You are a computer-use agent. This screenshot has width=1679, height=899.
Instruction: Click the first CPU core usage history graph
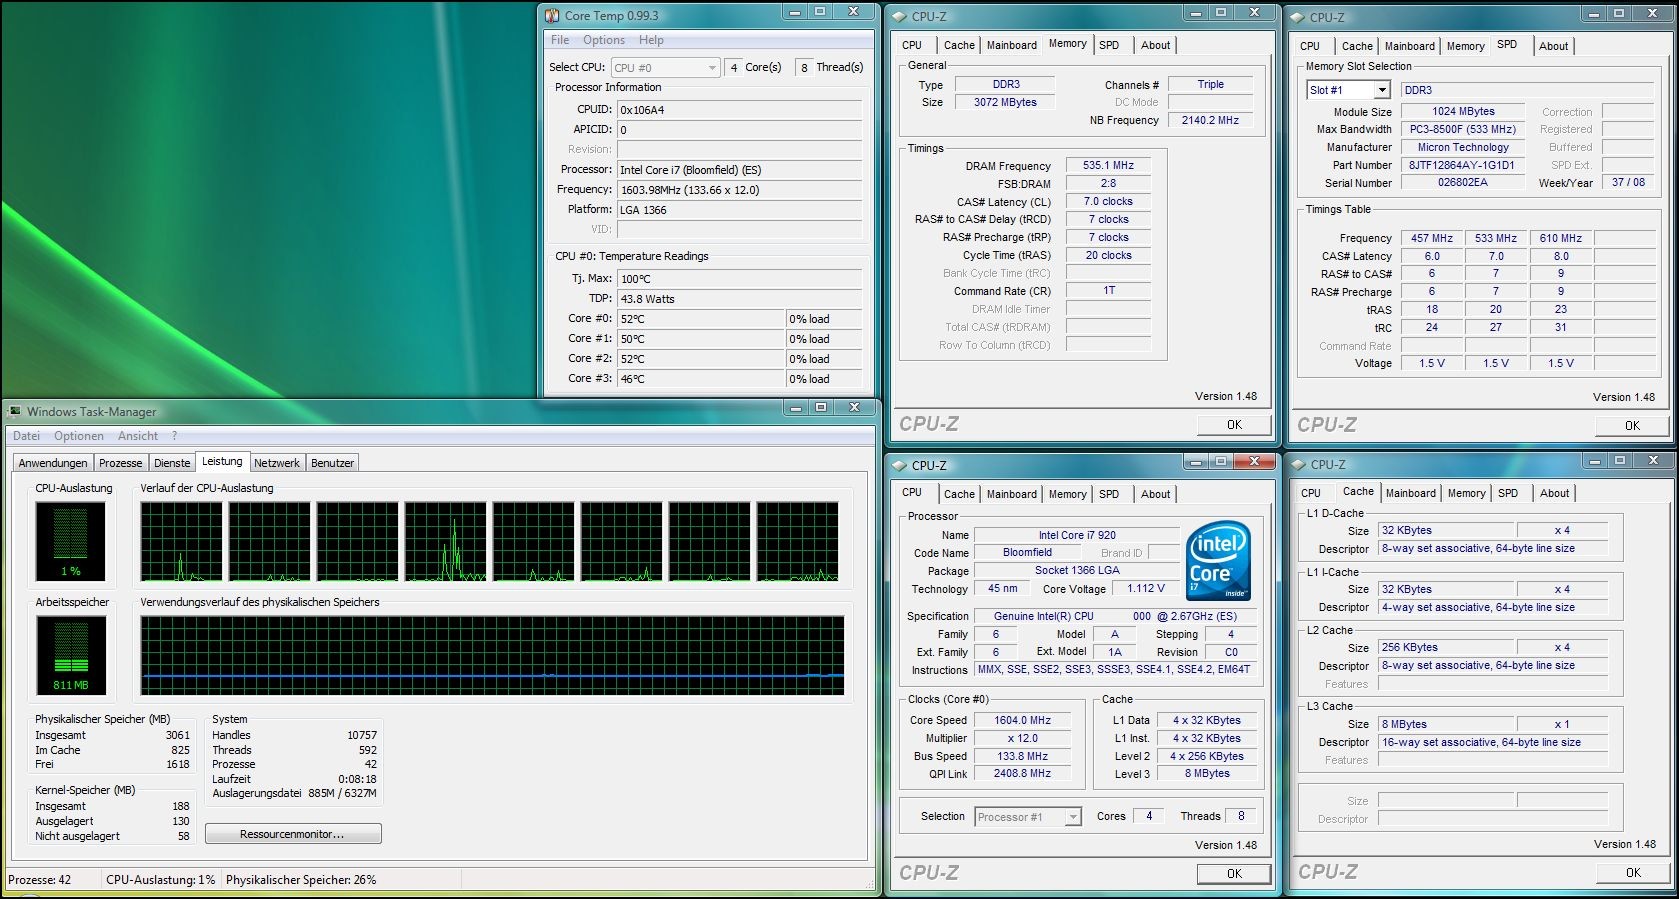coord(181,542)
